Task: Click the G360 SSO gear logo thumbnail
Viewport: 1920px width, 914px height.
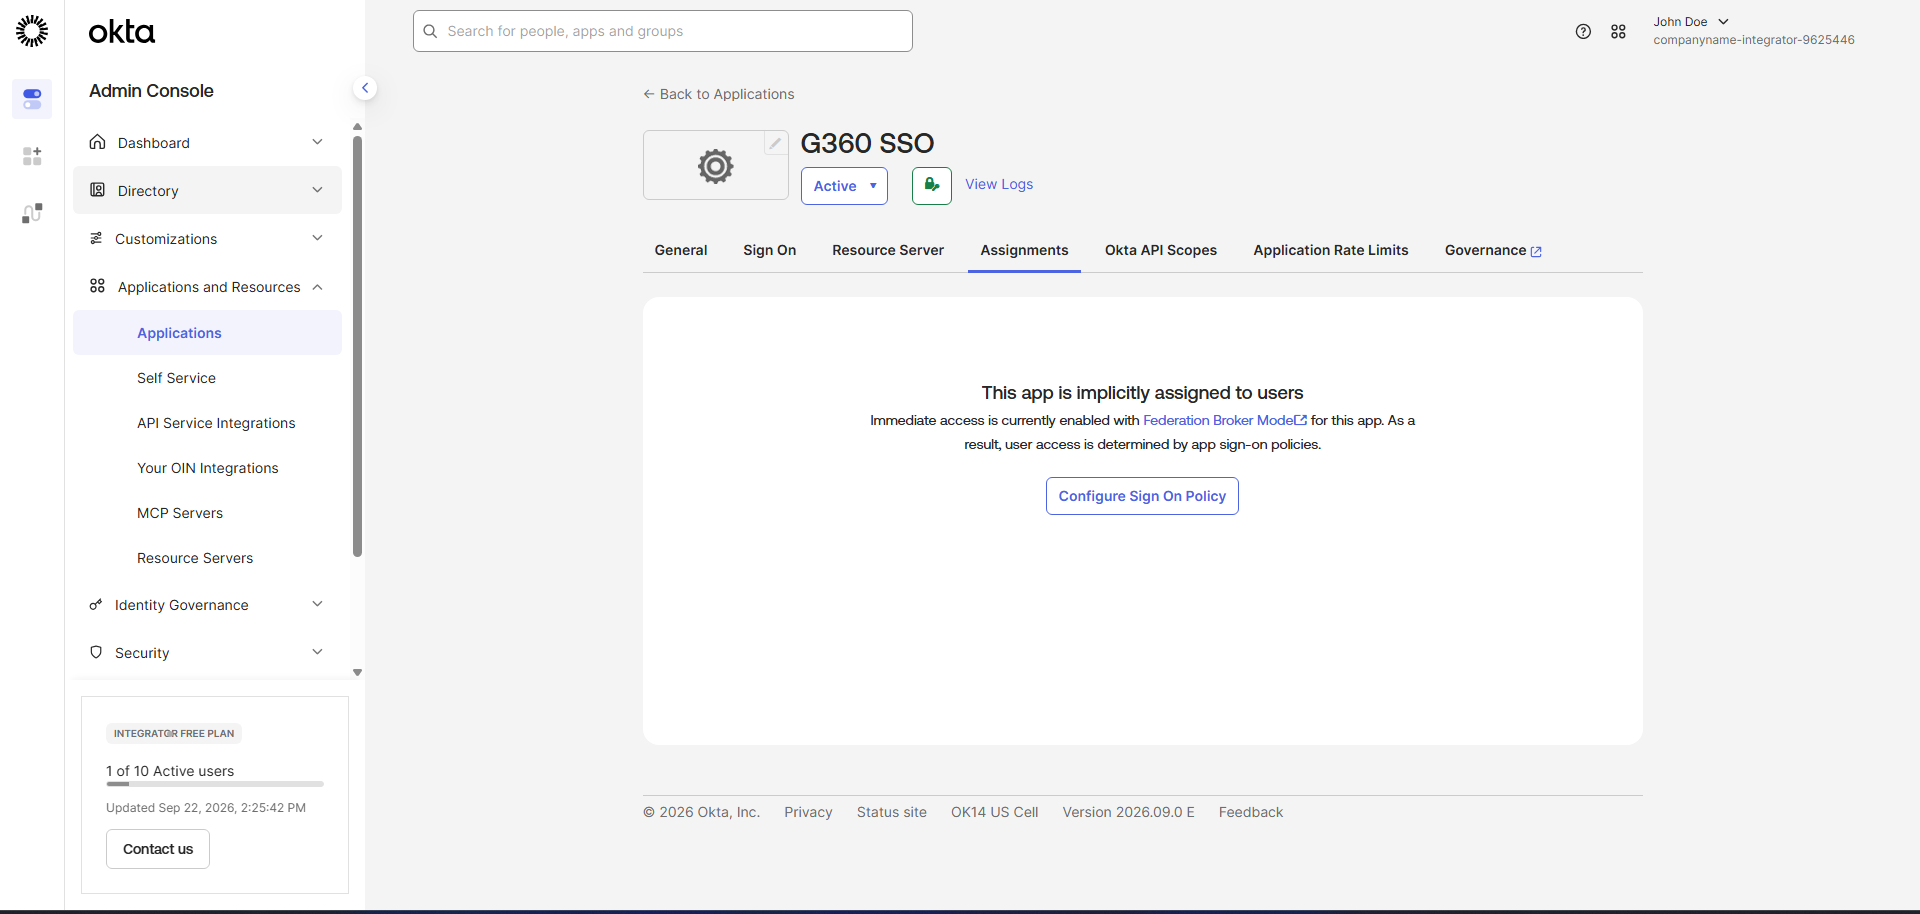Action: pyautogui.click(x=715, y=165)
